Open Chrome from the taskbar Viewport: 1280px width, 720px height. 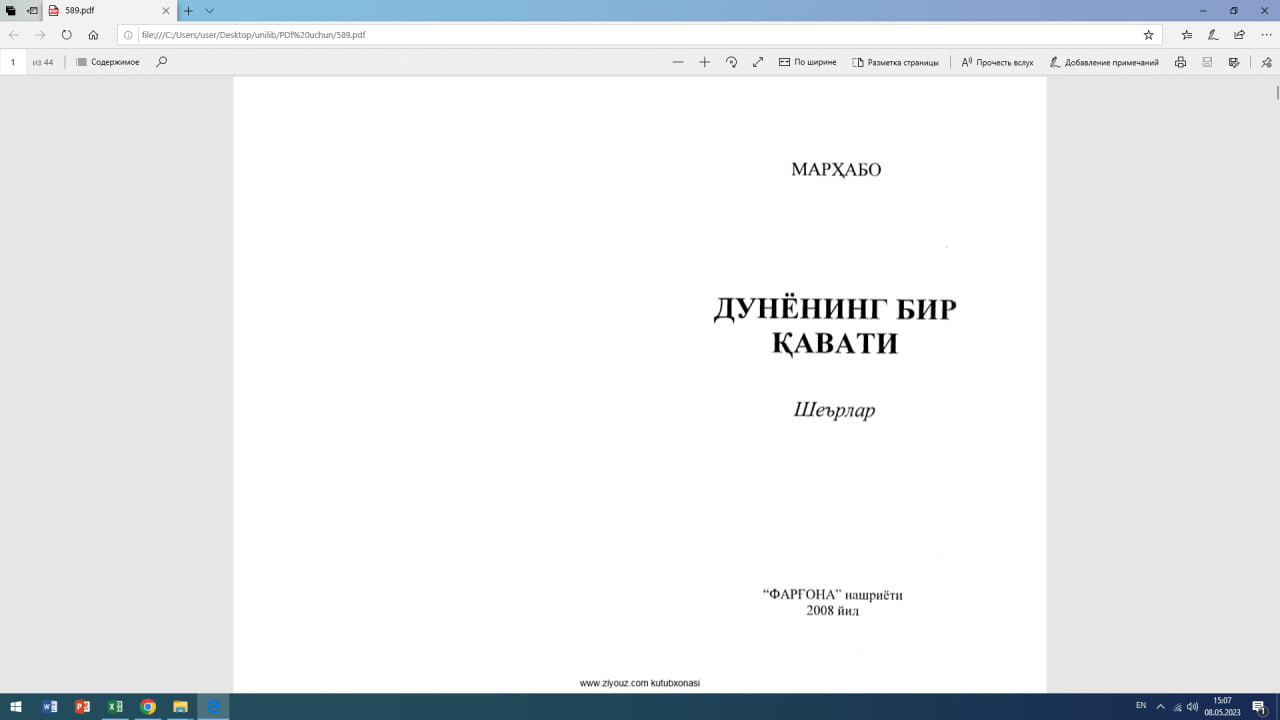click(148, 706)
